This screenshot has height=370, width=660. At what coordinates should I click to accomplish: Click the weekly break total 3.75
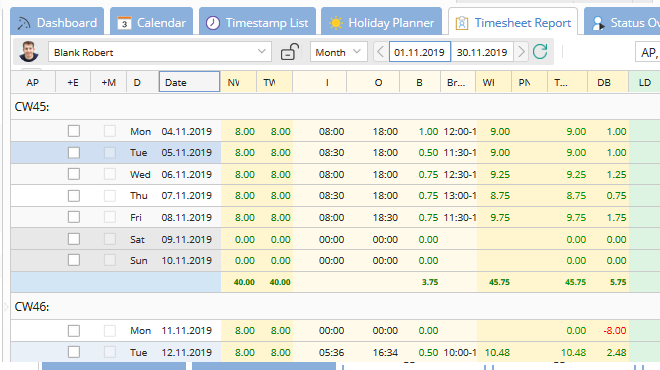[430, 282]
